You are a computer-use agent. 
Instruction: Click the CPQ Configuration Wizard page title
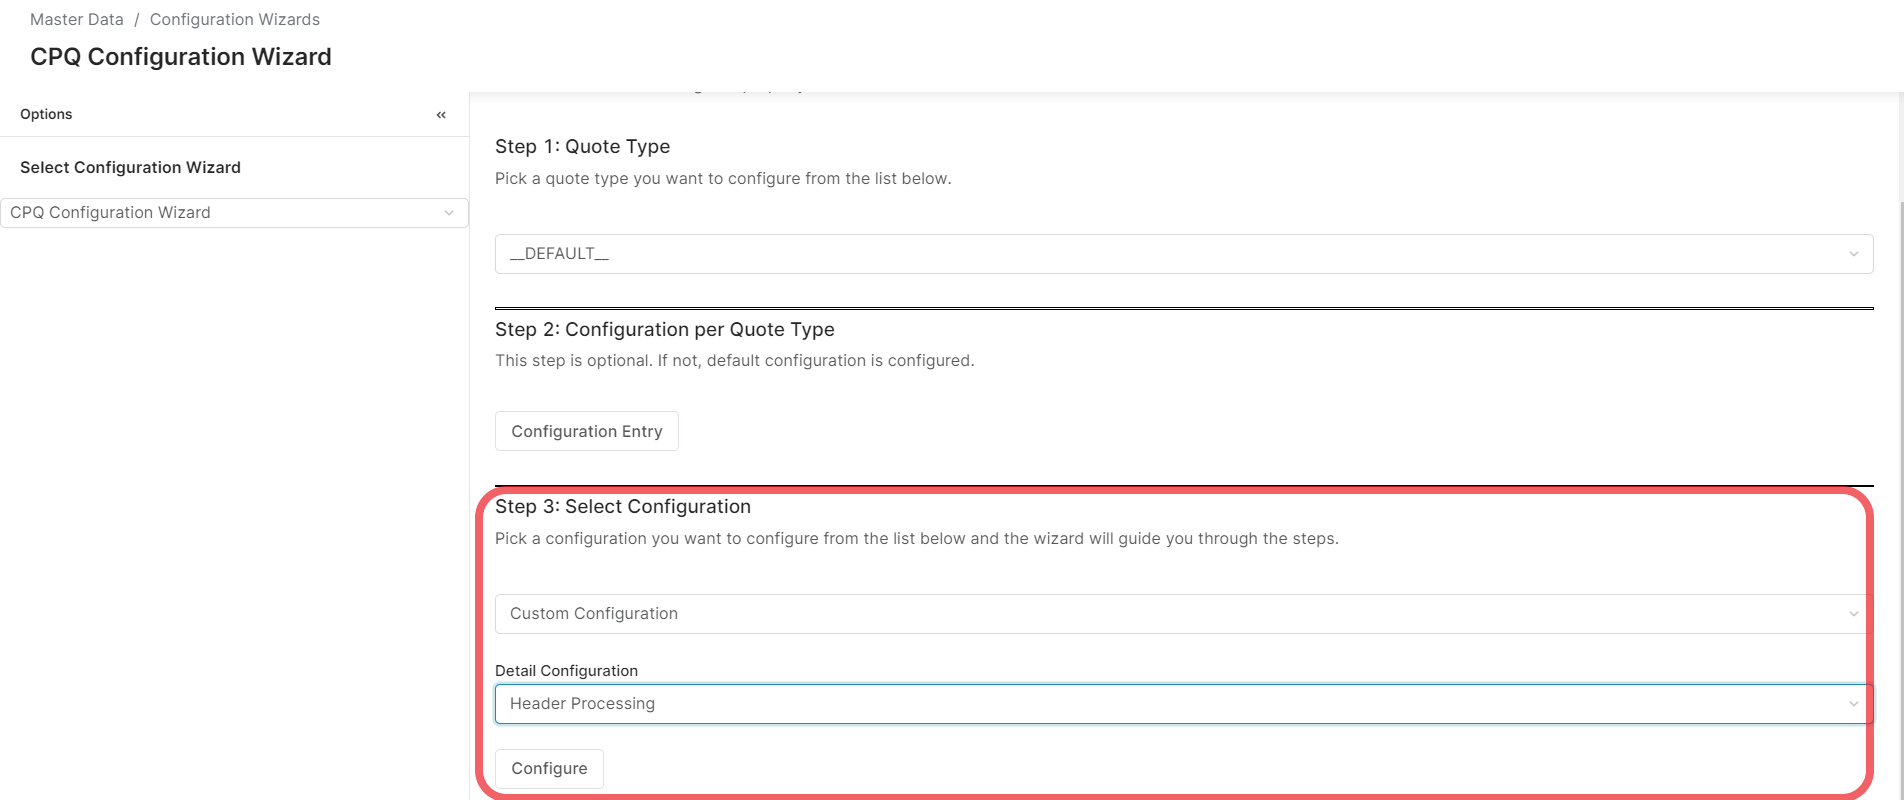[x=181, y=57]
